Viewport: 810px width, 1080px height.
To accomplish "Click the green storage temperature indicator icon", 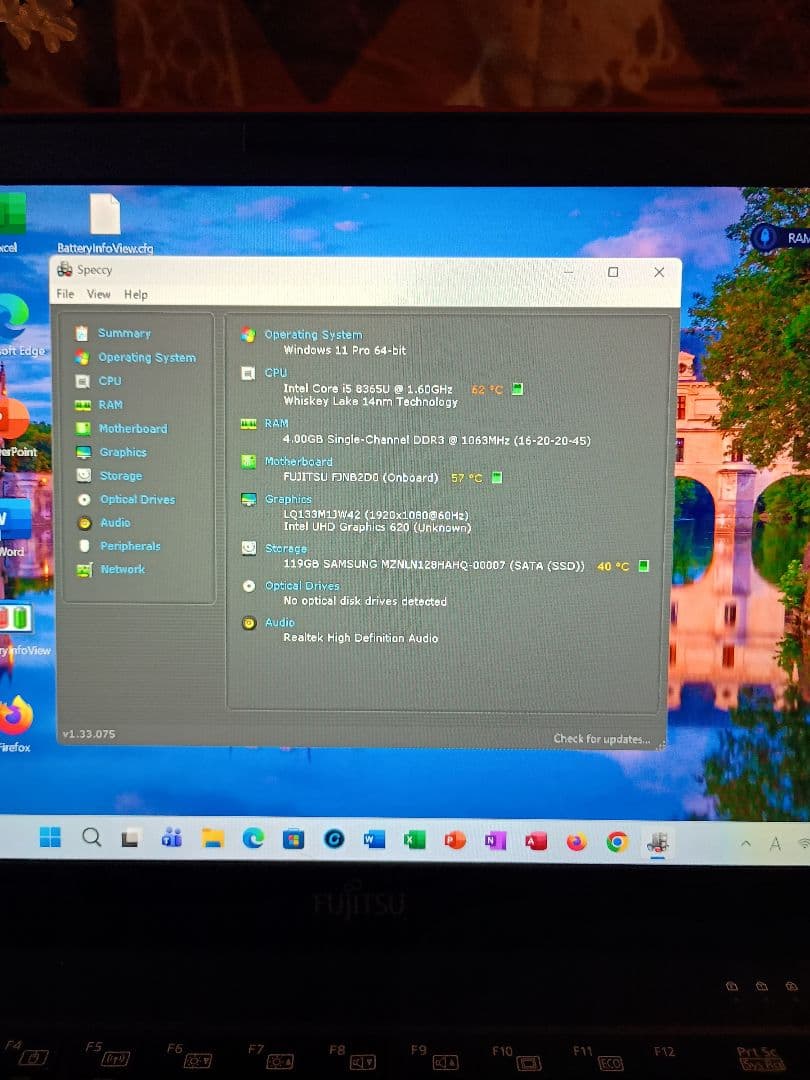I will [x=644, y=565].
